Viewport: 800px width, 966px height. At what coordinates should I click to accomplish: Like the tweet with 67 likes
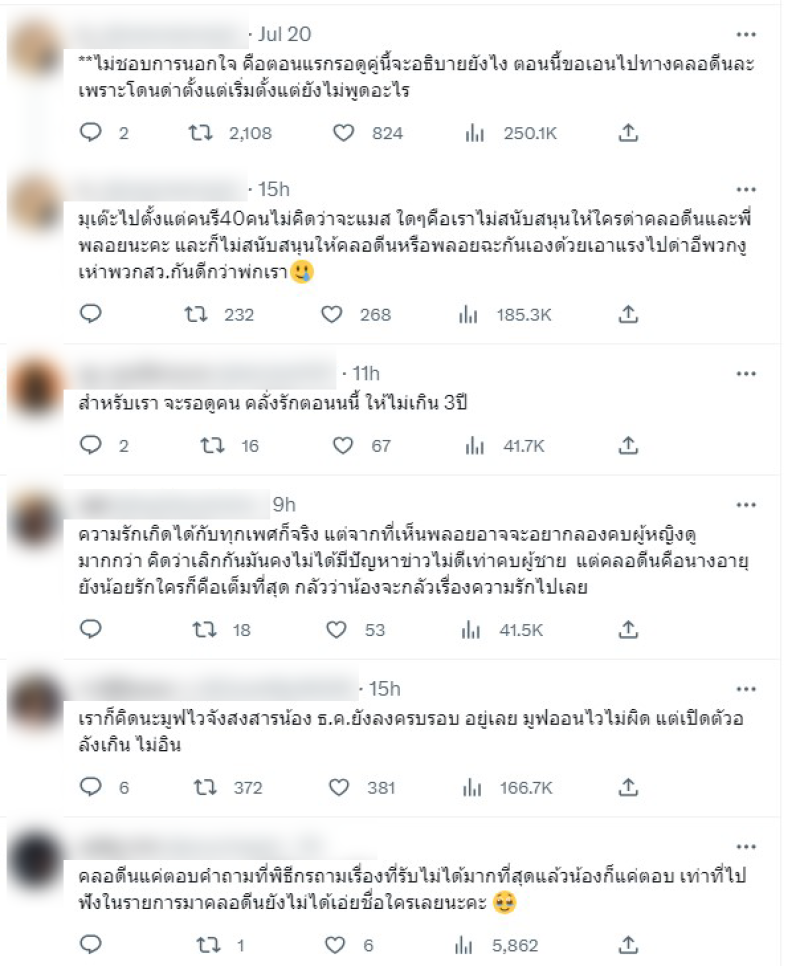343,445
